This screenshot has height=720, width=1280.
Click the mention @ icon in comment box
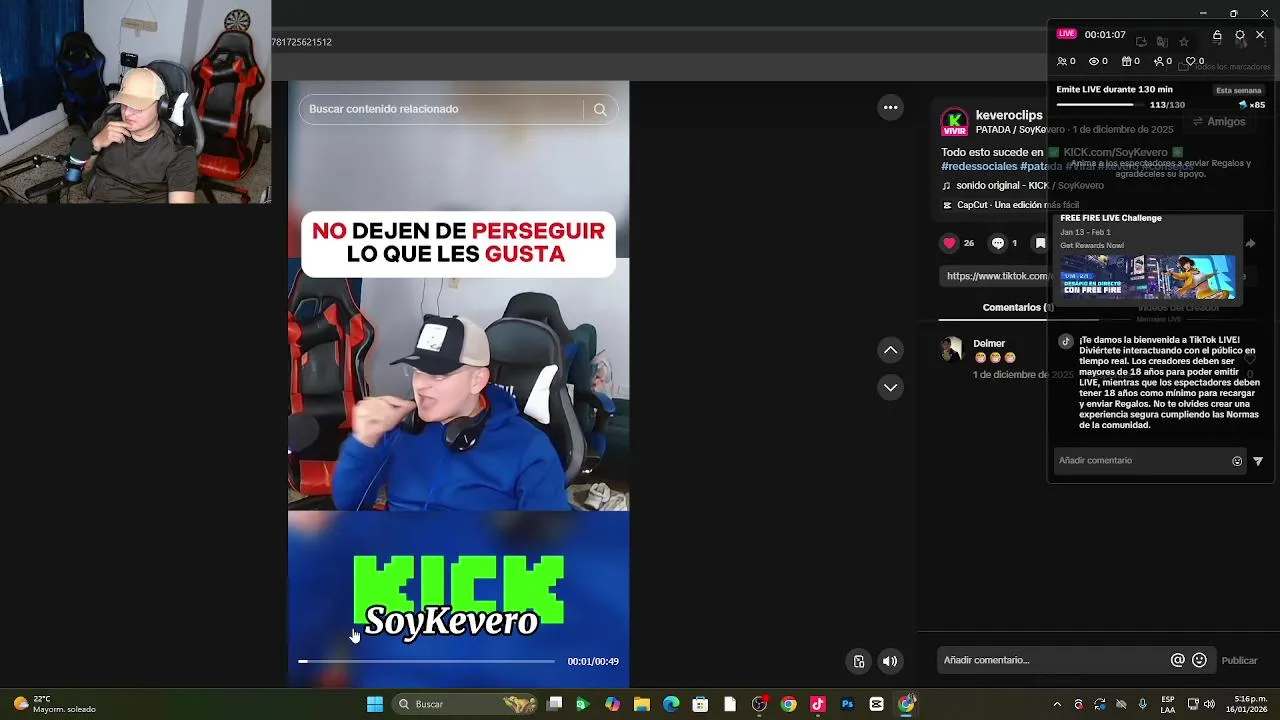1177,660
